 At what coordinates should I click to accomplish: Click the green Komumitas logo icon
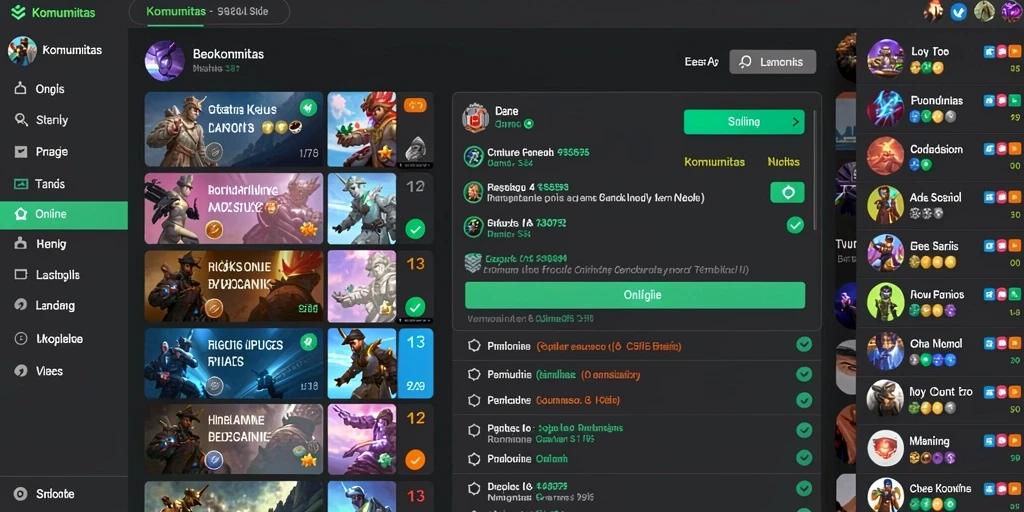click(18, 12)
